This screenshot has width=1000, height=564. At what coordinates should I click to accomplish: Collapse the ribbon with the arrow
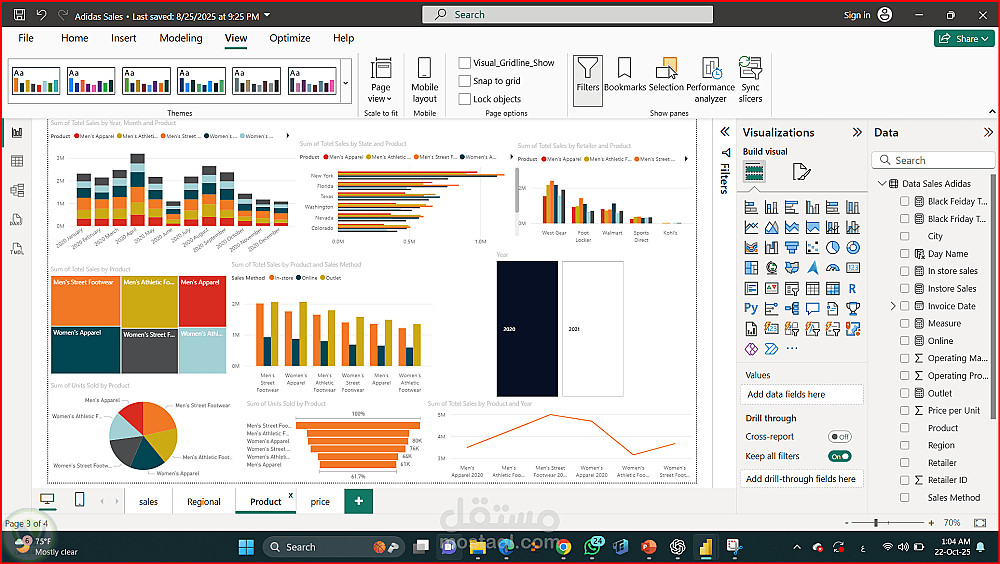[x=992, y=112]
